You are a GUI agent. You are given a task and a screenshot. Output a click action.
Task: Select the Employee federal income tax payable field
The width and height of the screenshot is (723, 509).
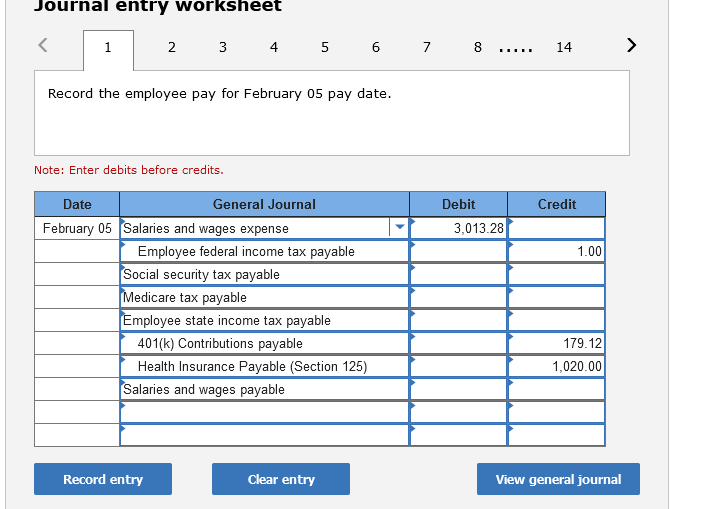pos(264,251)
